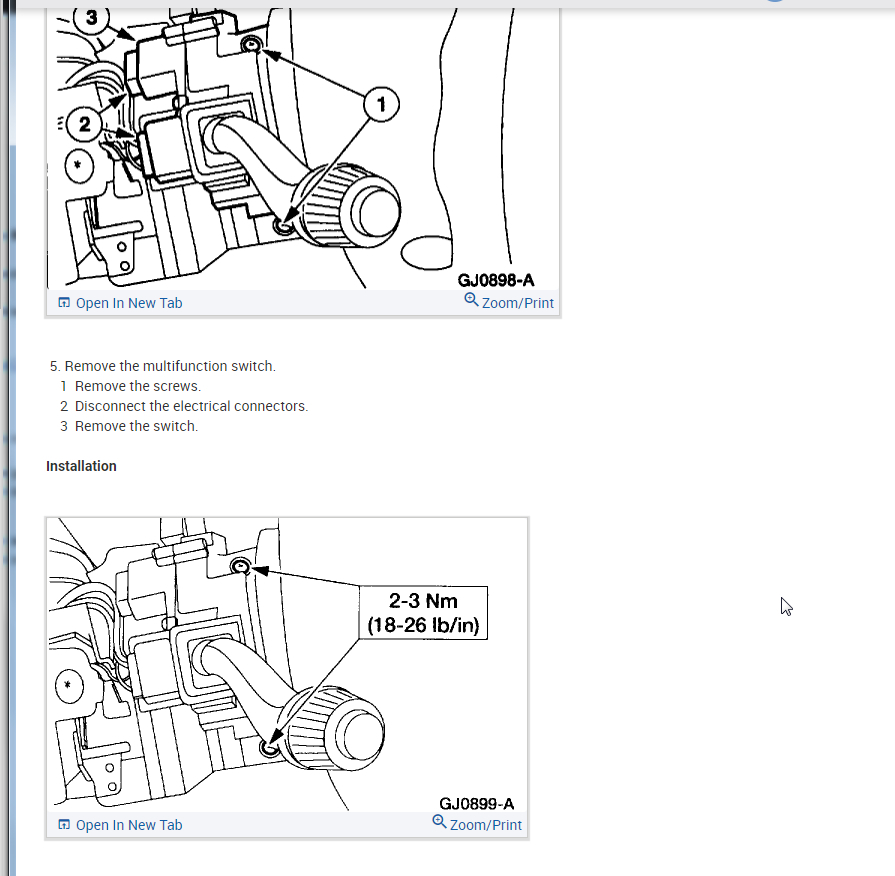Click callout circle 2 in the upper diagram
The image size is (895, 876).
[x=84, y=124]
